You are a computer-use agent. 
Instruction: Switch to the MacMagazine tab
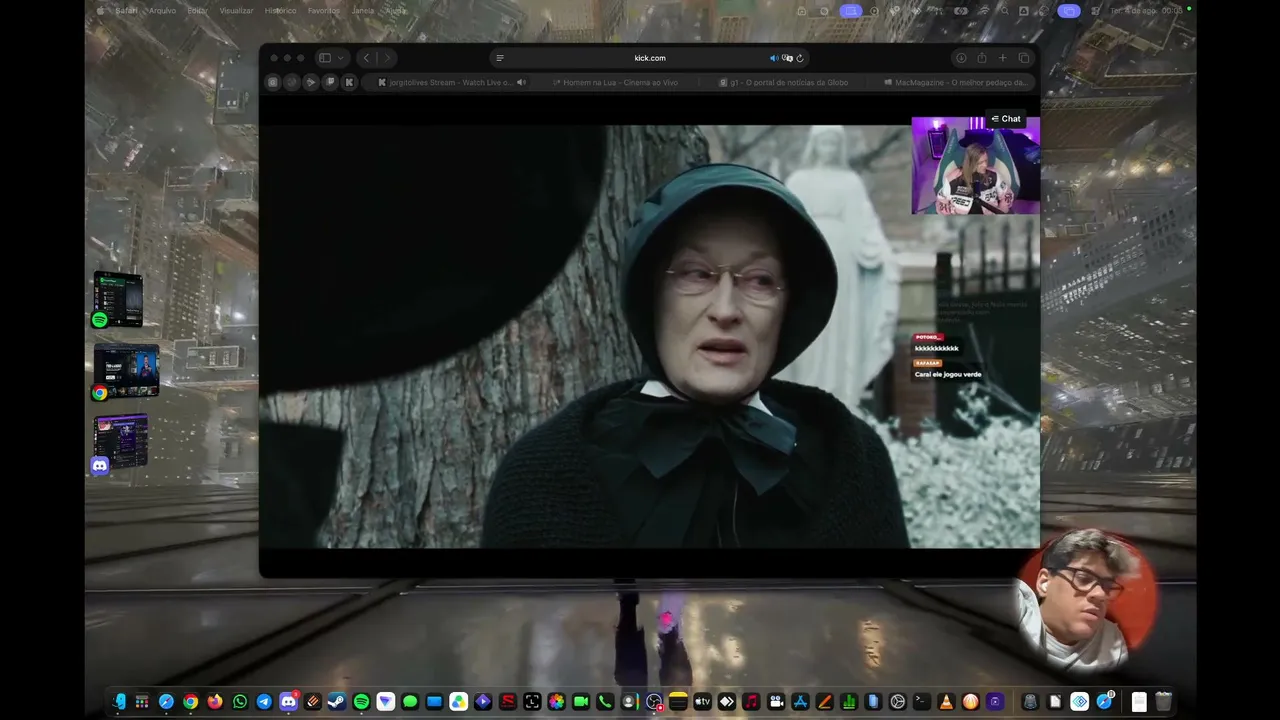coord(955,82)
